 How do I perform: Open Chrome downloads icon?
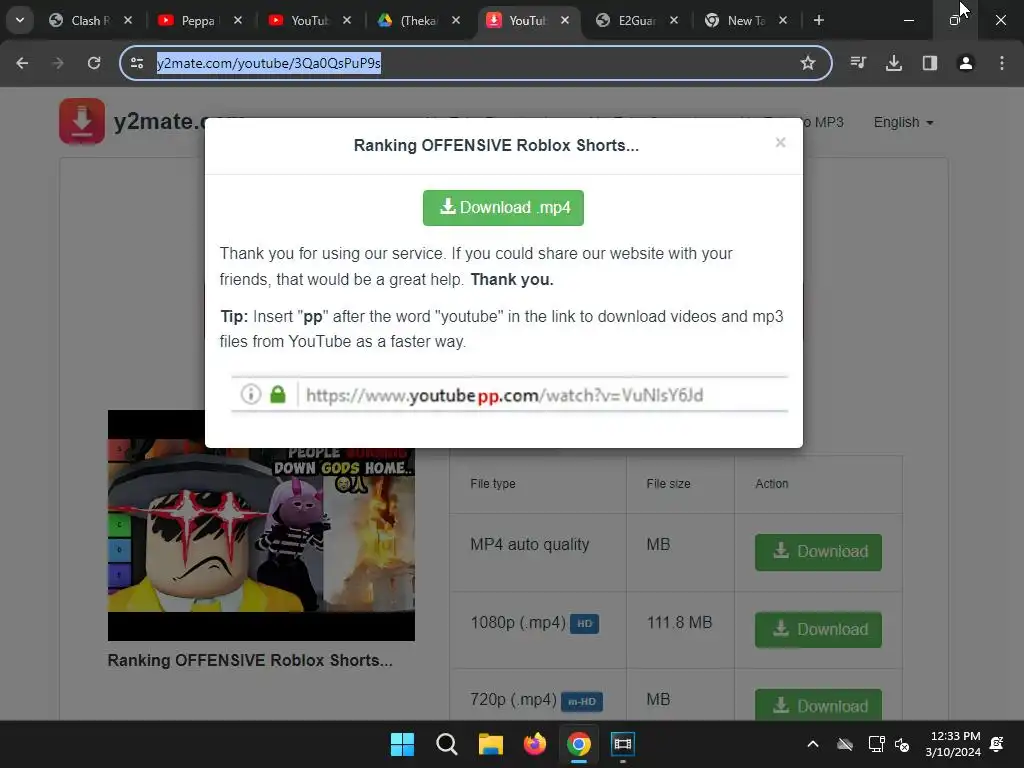(x=894, y=63)
